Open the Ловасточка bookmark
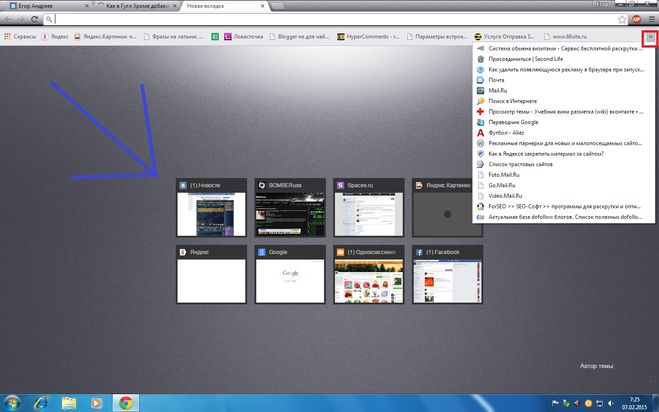 coord(243,37)
